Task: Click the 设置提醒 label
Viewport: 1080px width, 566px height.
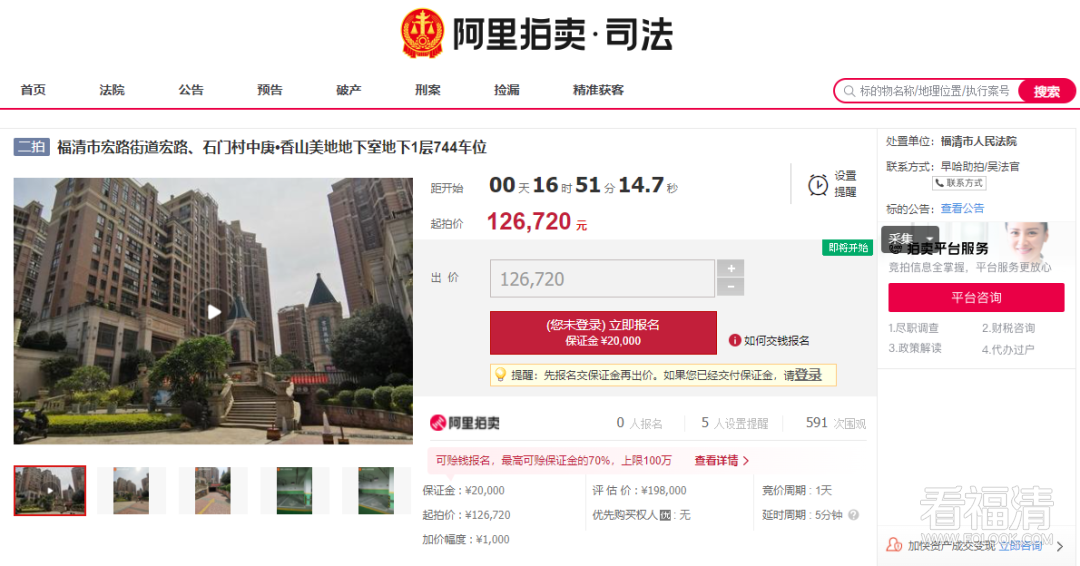Action: pyautogui.click(x=845, y=184)
